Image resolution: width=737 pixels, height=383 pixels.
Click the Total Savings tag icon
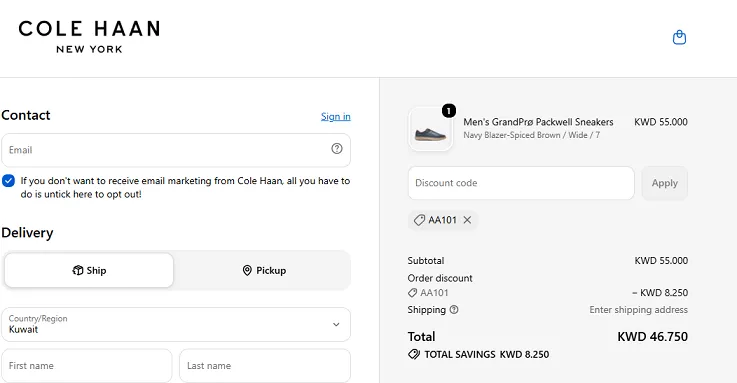(x=414, y=354)
